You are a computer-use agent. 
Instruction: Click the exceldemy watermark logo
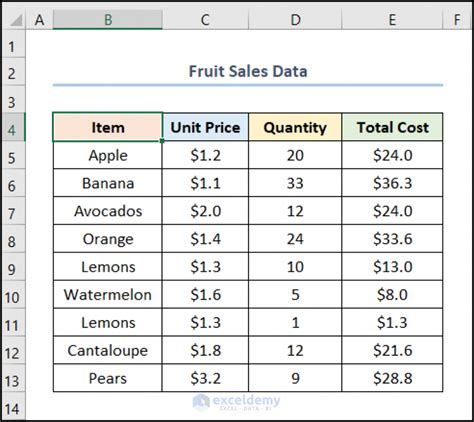pos(237,402)
